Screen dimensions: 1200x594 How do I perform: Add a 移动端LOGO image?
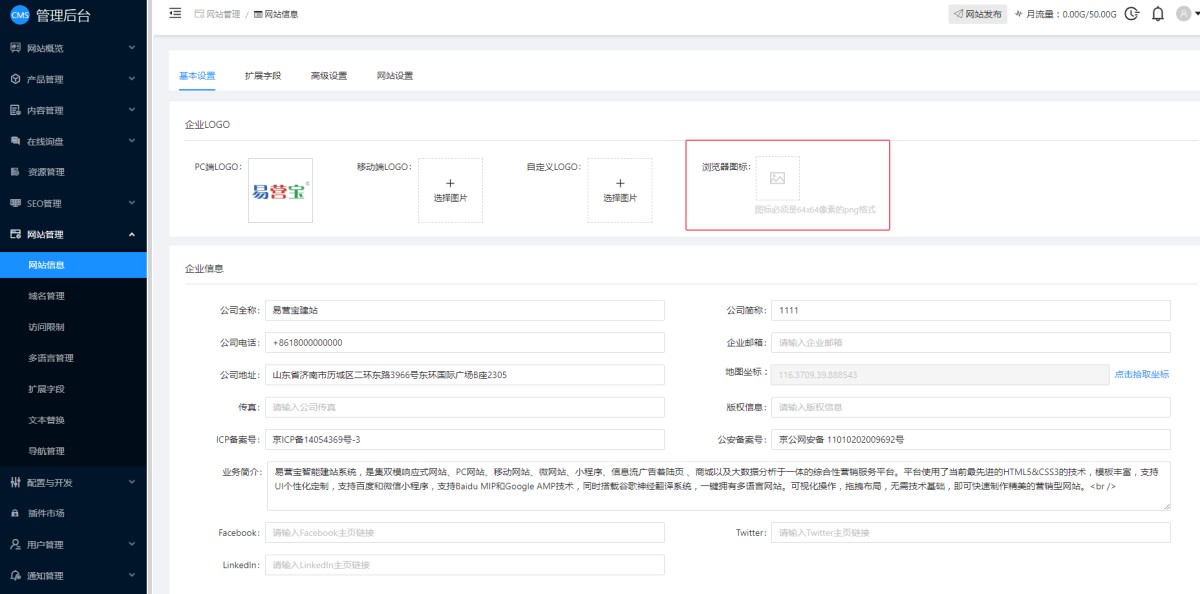(x=450, y=190)
